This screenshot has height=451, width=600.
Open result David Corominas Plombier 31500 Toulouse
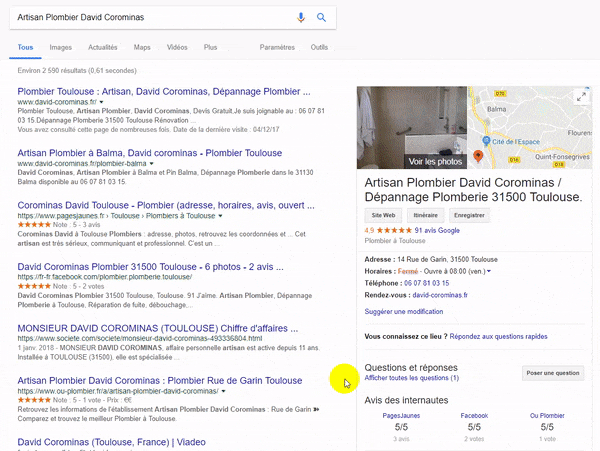(x=150, y=267)
